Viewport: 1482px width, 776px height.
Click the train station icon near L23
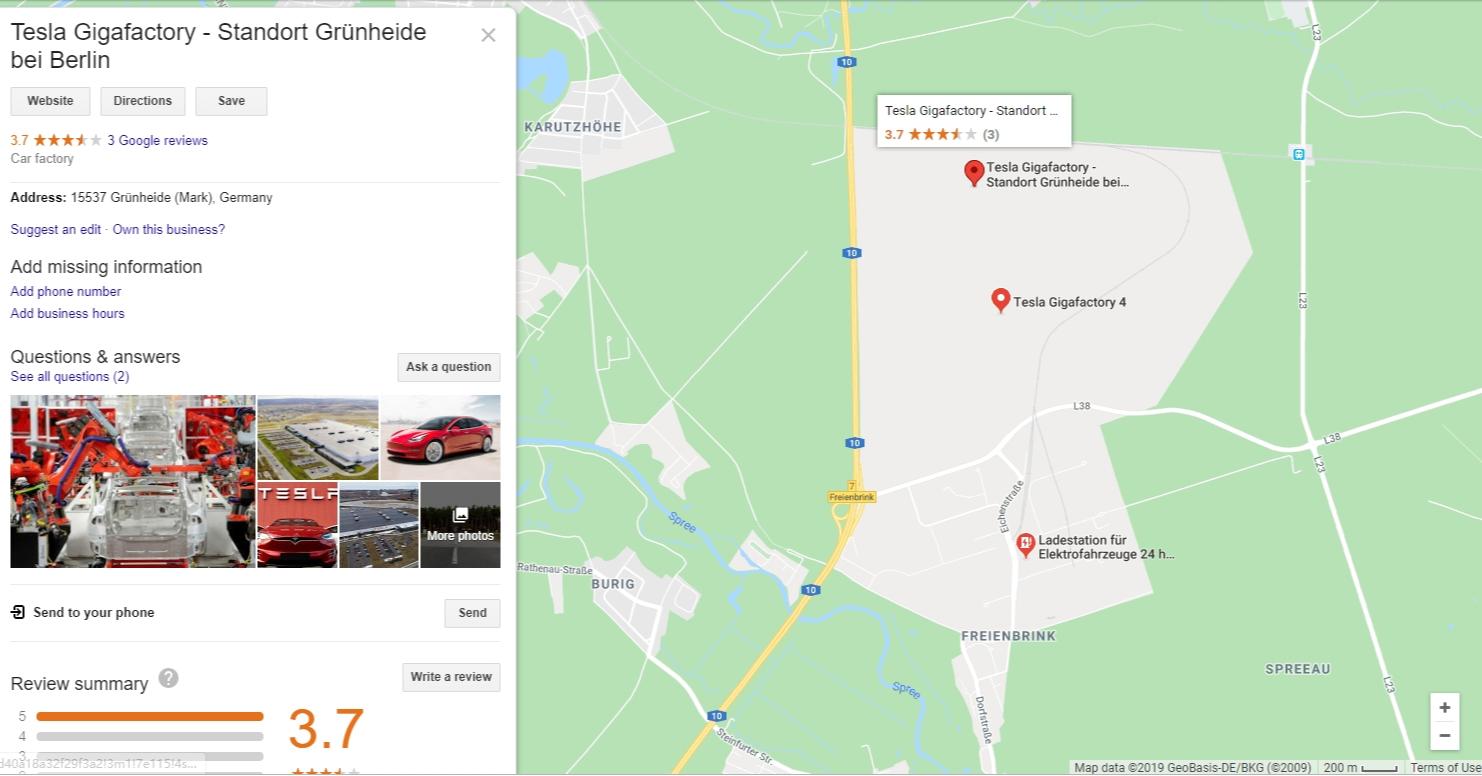tap(1298, 154)
